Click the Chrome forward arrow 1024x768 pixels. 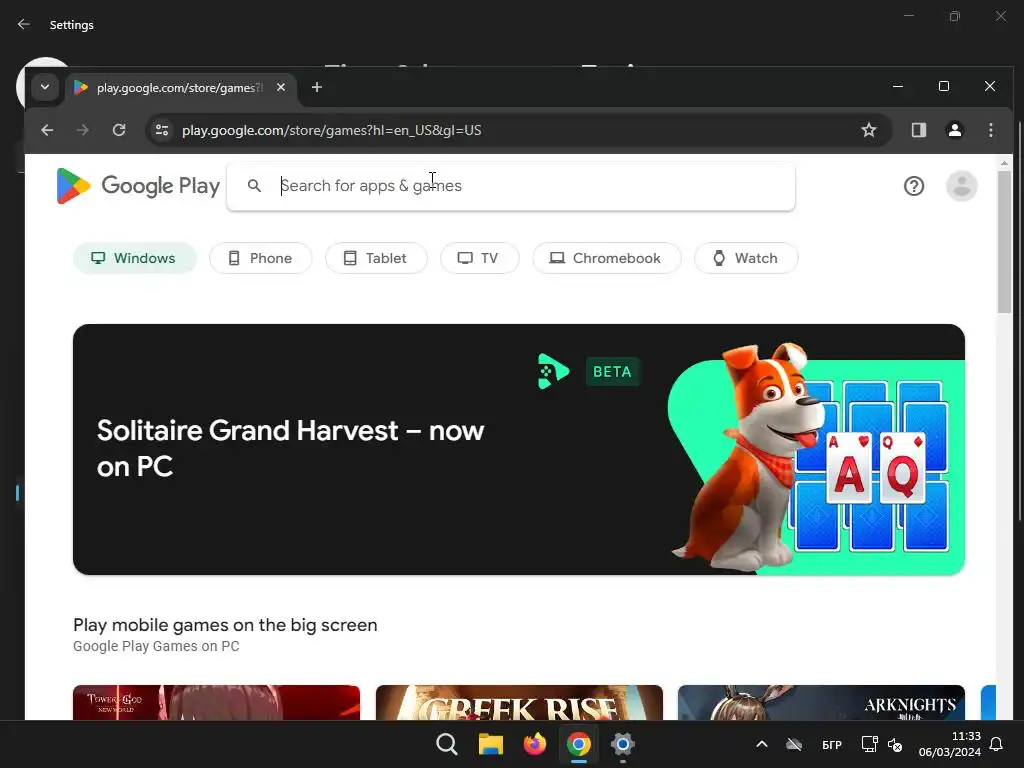pos(82,130)
